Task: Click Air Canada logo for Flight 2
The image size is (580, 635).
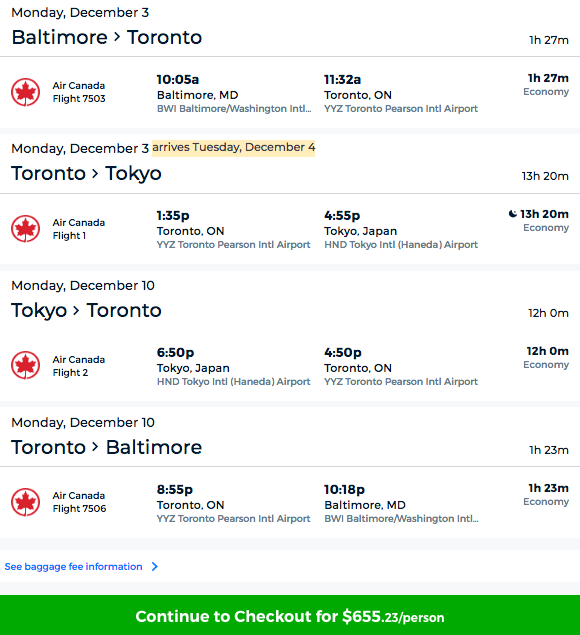Action: coord(26,365)
